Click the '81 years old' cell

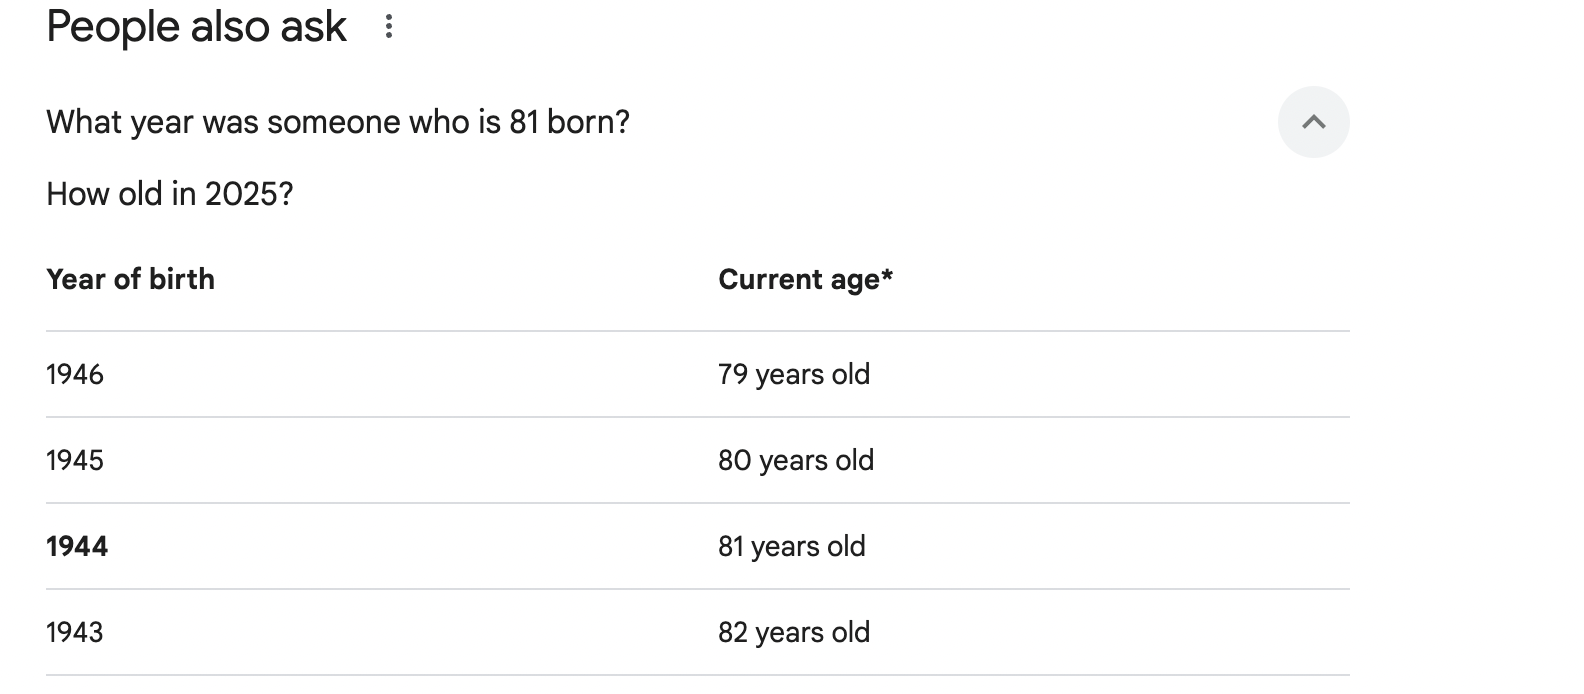pyautogui.click(x=792, y=547)
